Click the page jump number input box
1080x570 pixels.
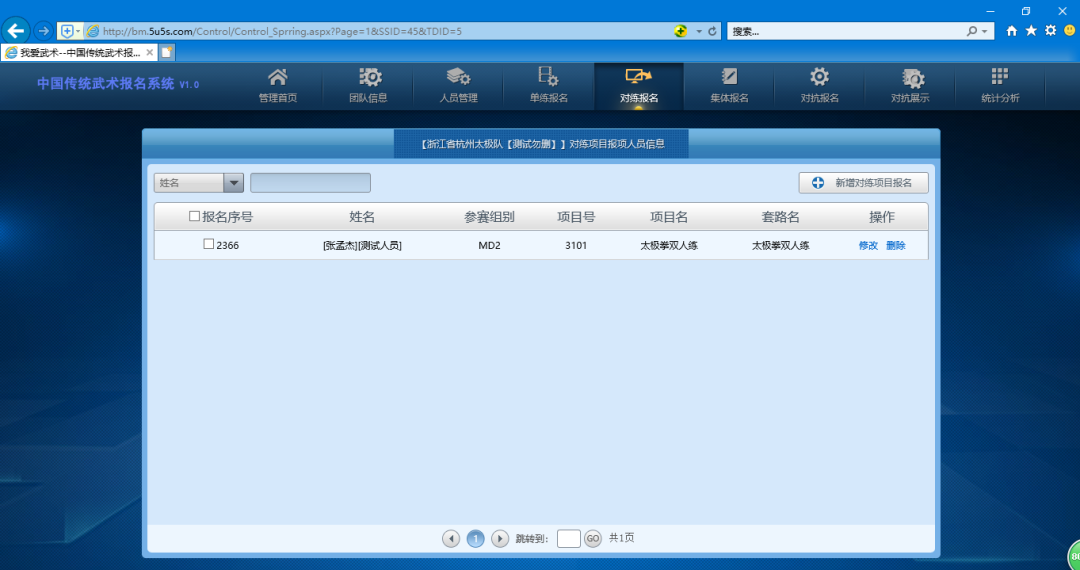click(568, 538)
